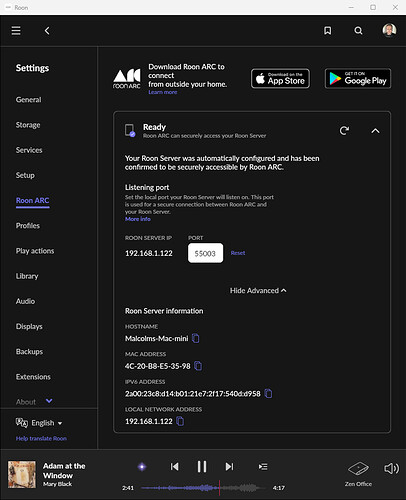406x500 pixels.
Task: Go back with the arrow icon
Action: (x=47, y=31)
